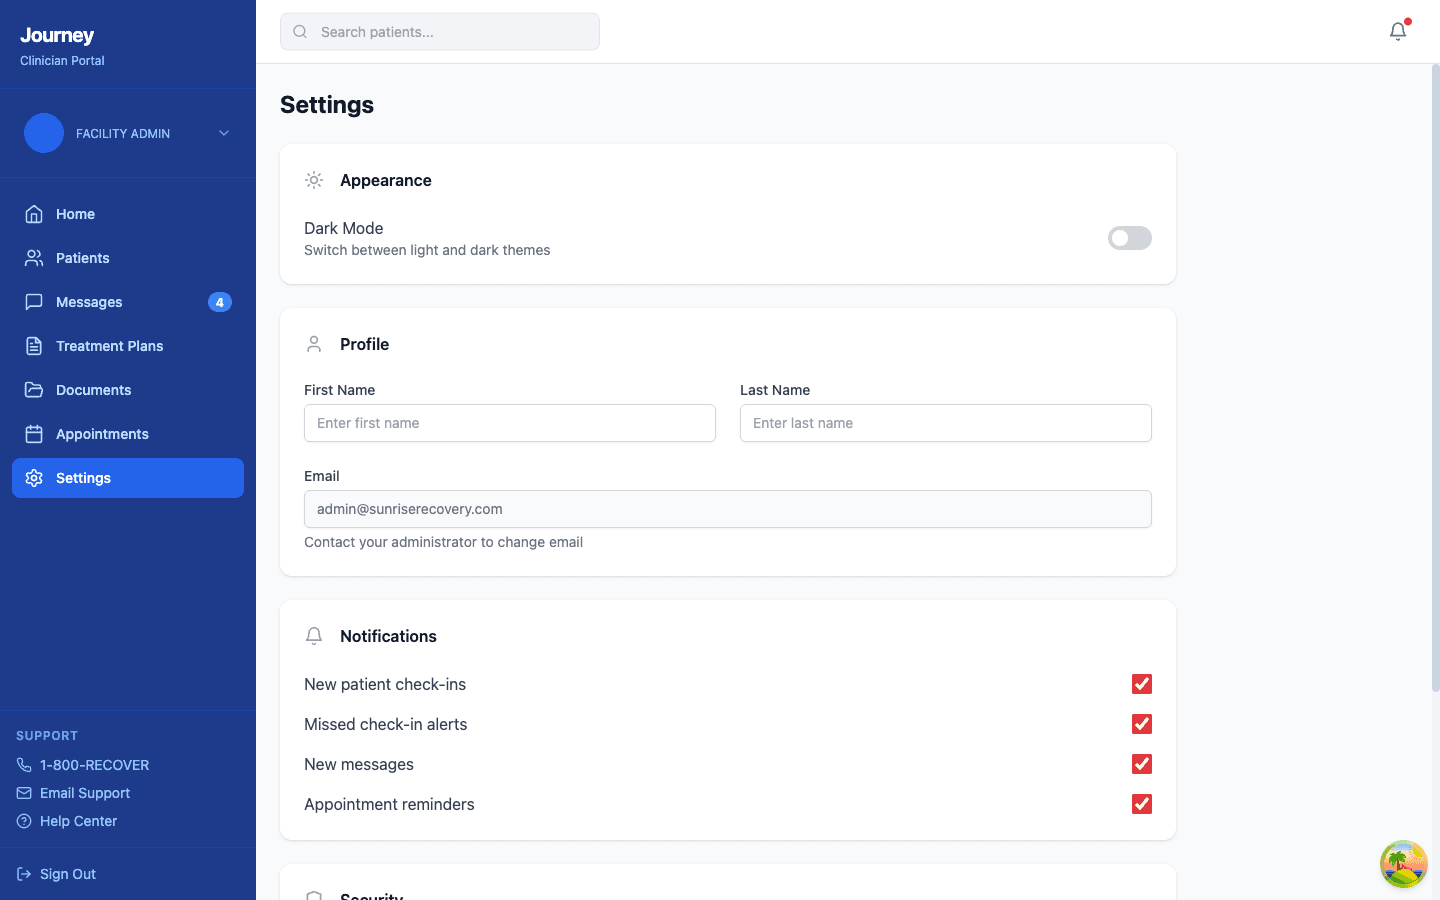Image resolution: width=1440 pixels, height=900 pixels.
Task: Uncheck New patient check-ins notification
Action: pos(1142,684)
